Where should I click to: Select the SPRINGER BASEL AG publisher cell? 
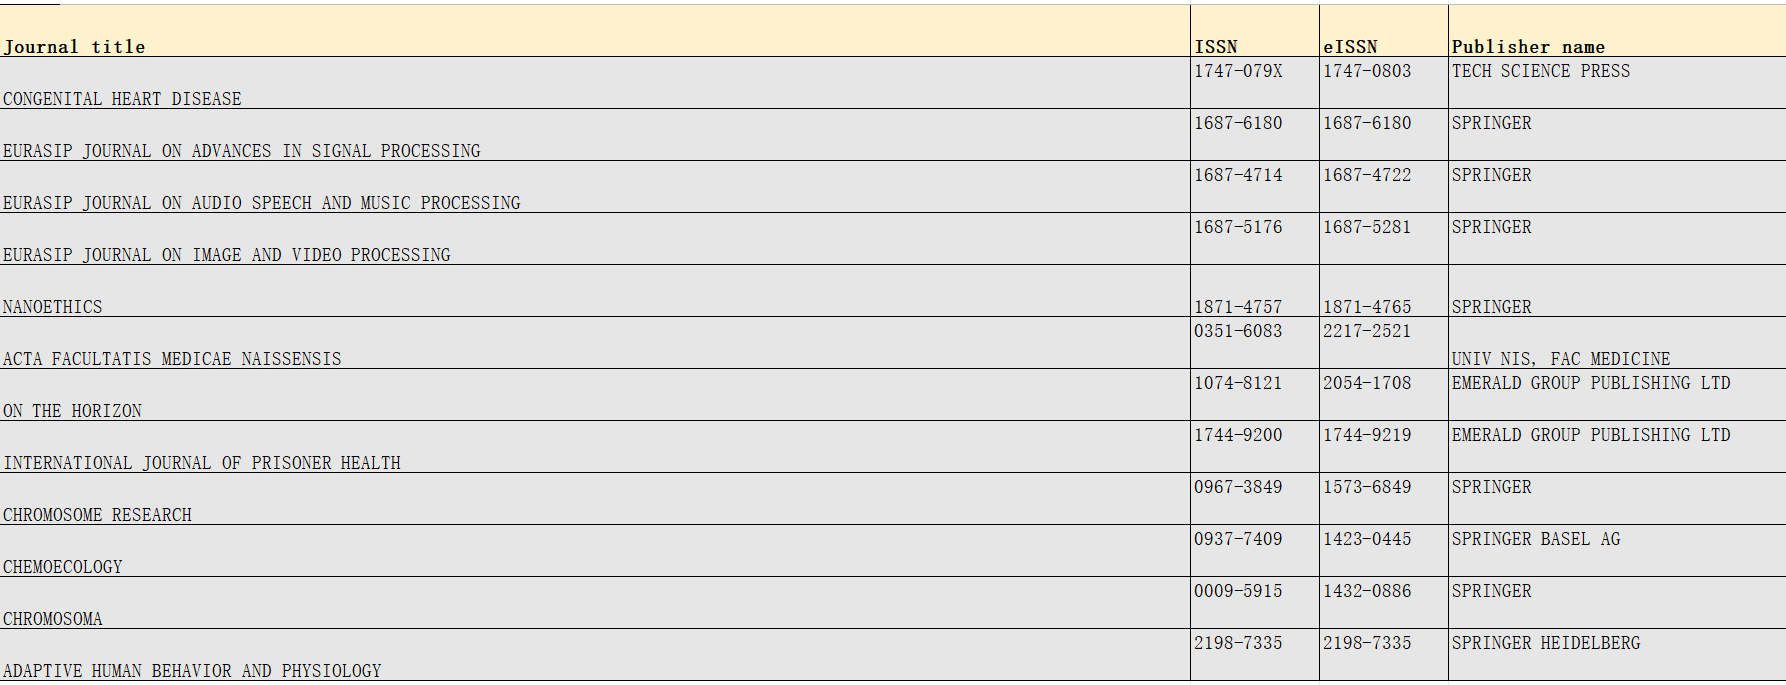pyautogui.click(x=1617, y=551)
